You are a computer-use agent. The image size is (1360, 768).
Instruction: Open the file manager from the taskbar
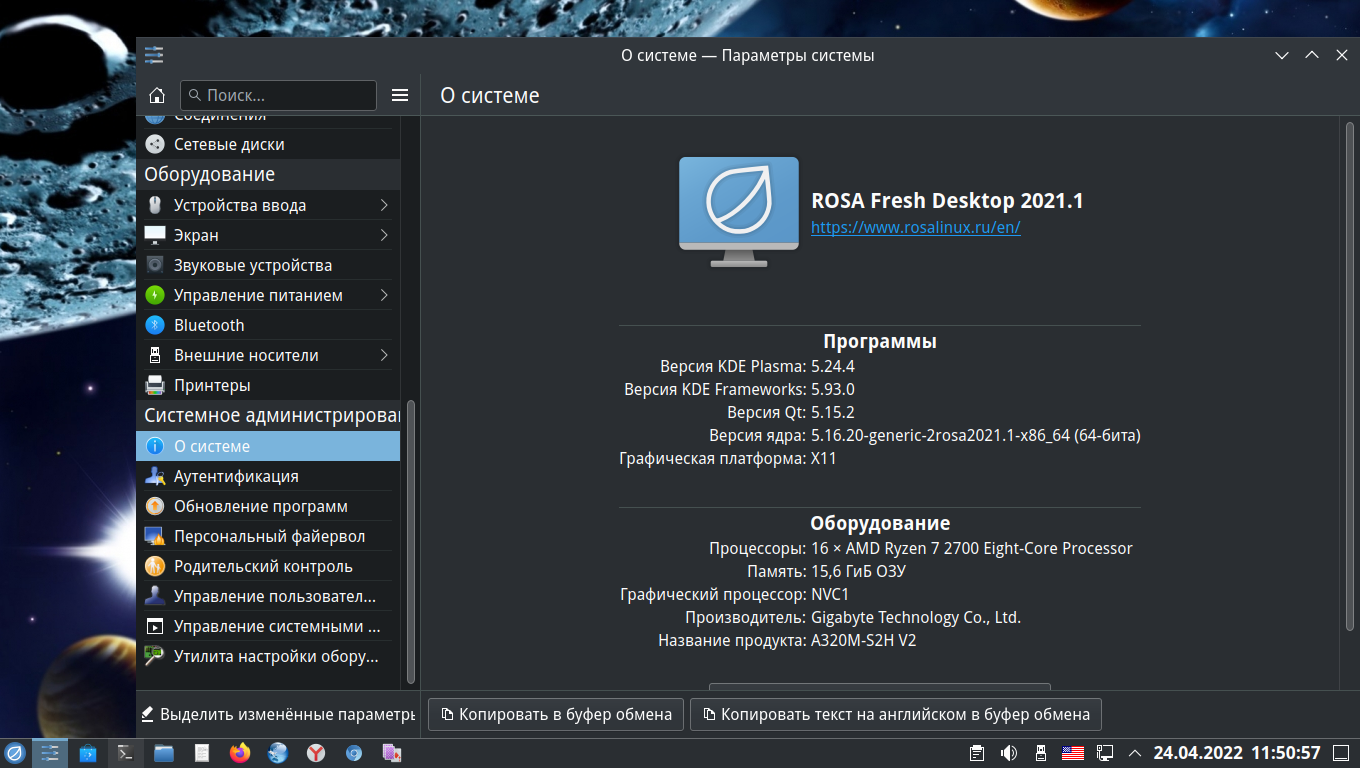[164, 752]
